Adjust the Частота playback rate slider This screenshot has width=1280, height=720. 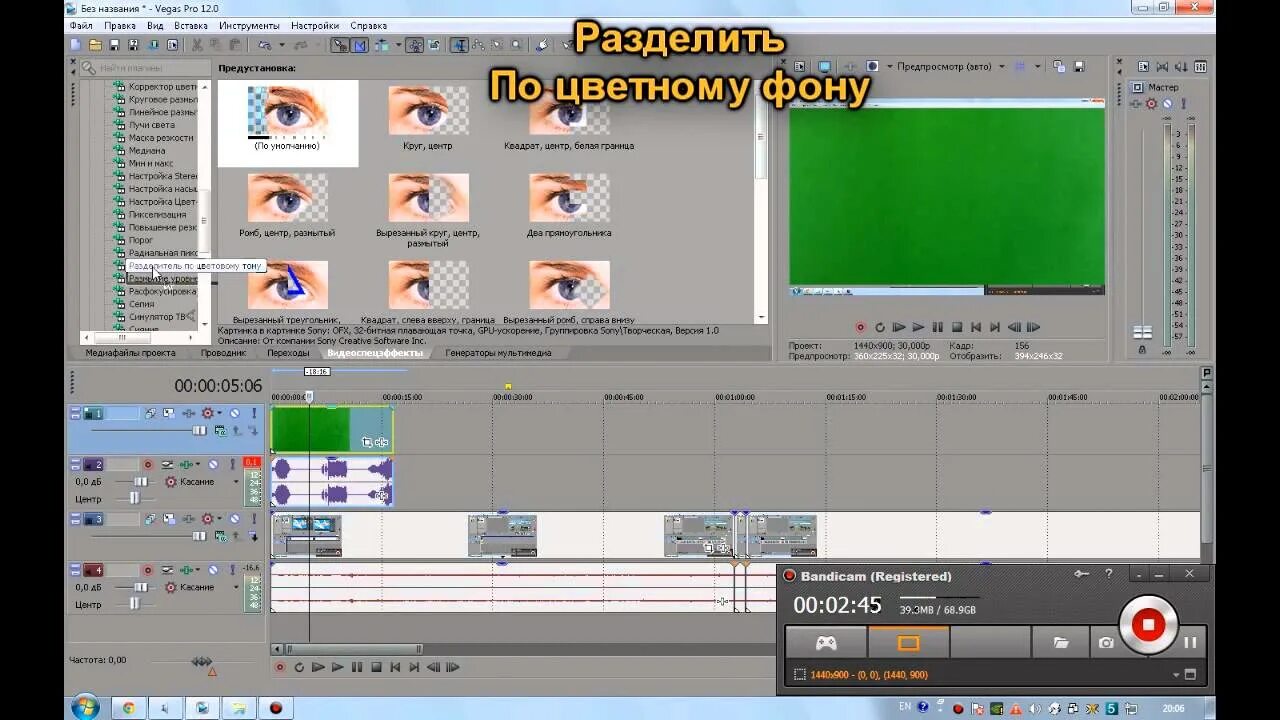coord(202,661)
